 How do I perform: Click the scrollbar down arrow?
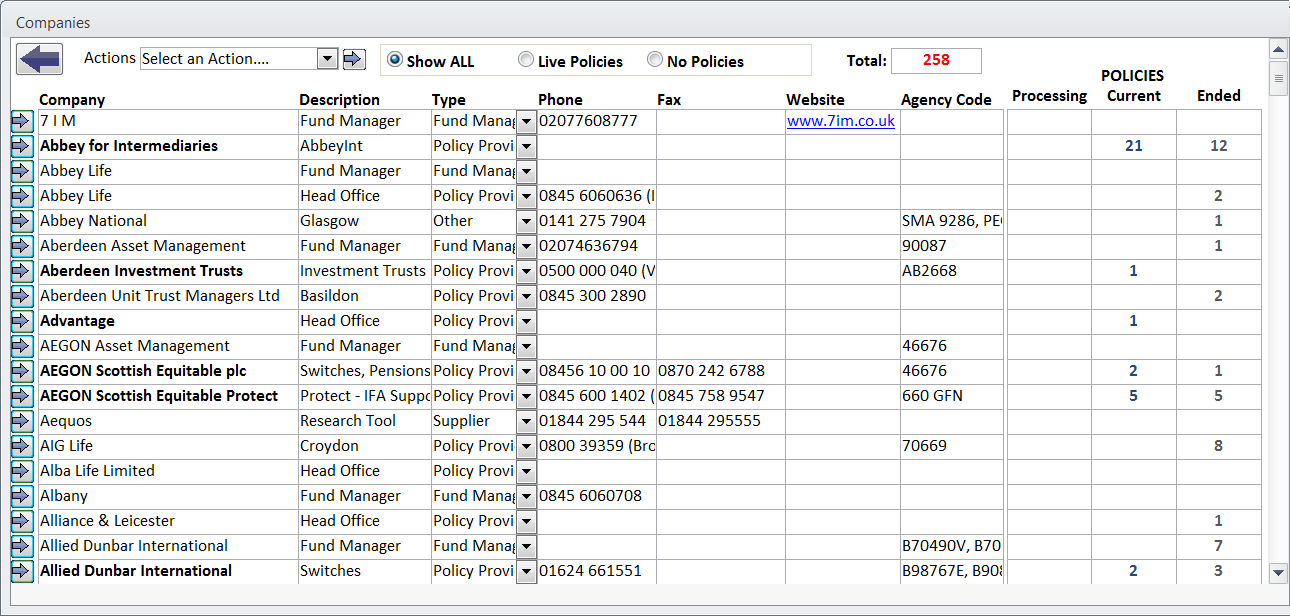1277,573
